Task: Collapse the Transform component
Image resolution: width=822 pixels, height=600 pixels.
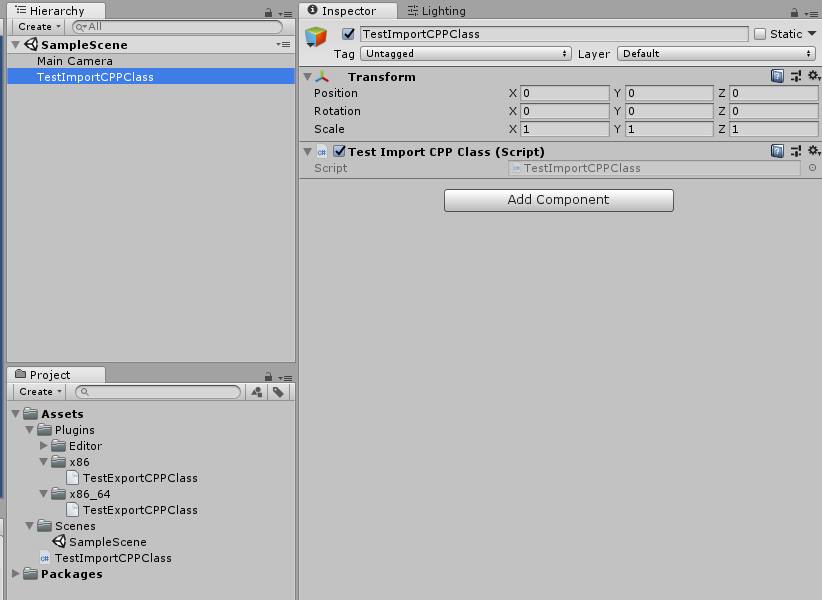Action: (x=308, y=77)
